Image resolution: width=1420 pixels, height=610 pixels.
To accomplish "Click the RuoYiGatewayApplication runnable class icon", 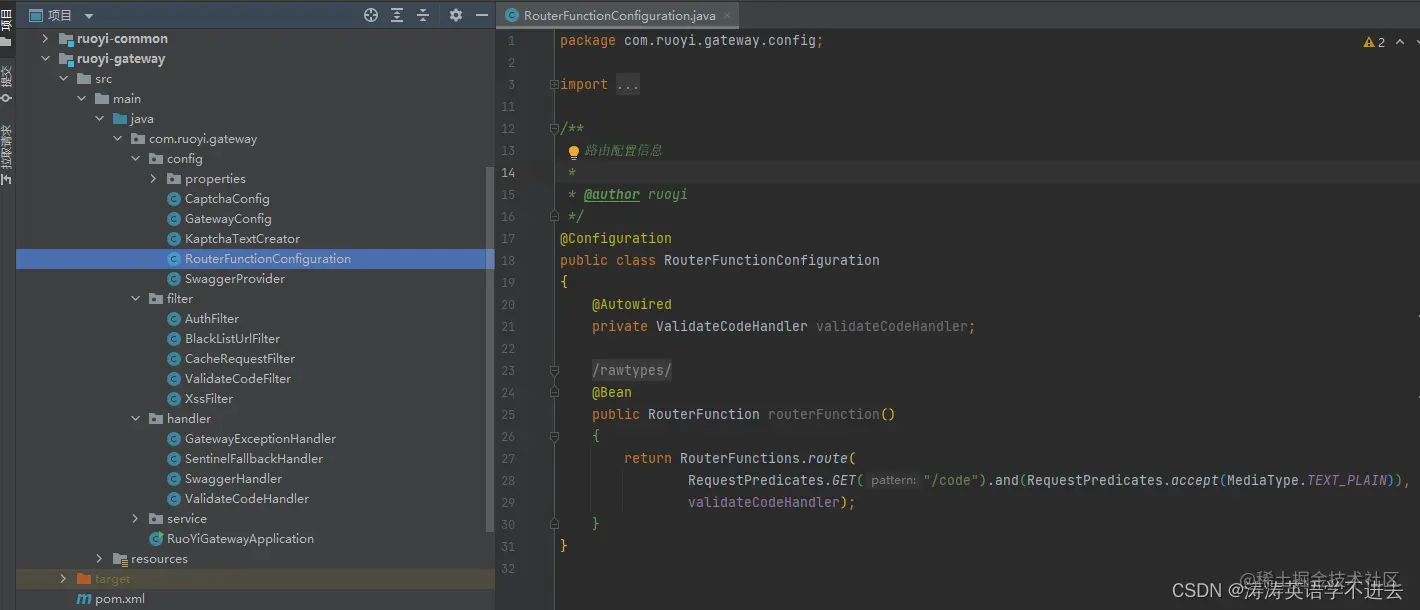I will 156,539.
